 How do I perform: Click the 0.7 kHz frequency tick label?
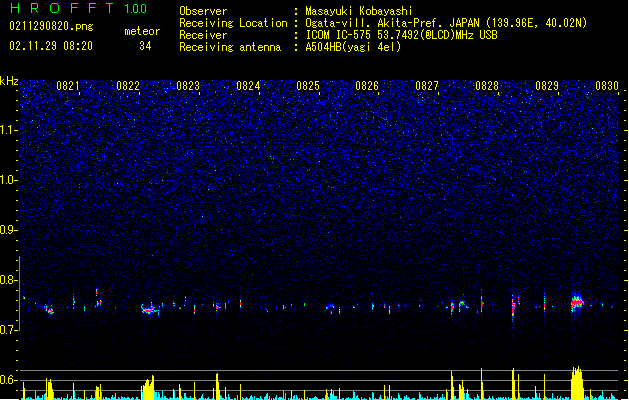tap(9, 330)
